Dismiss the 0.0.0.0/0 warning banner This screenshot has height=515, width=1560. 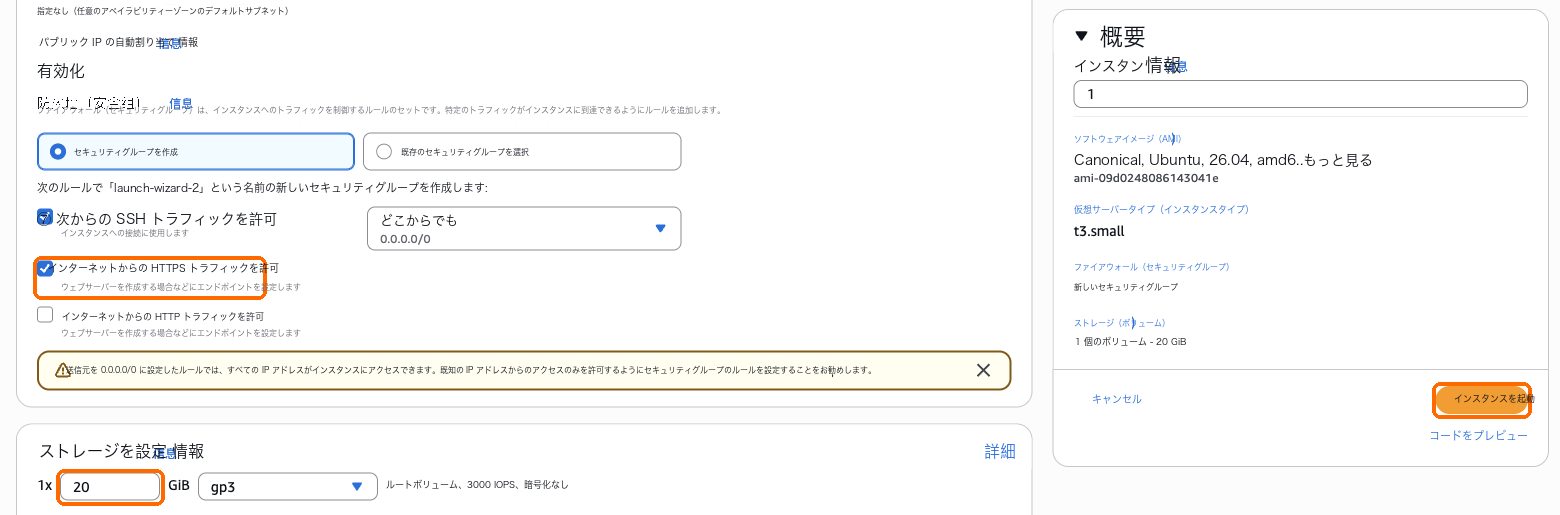(x=983, y=370)
